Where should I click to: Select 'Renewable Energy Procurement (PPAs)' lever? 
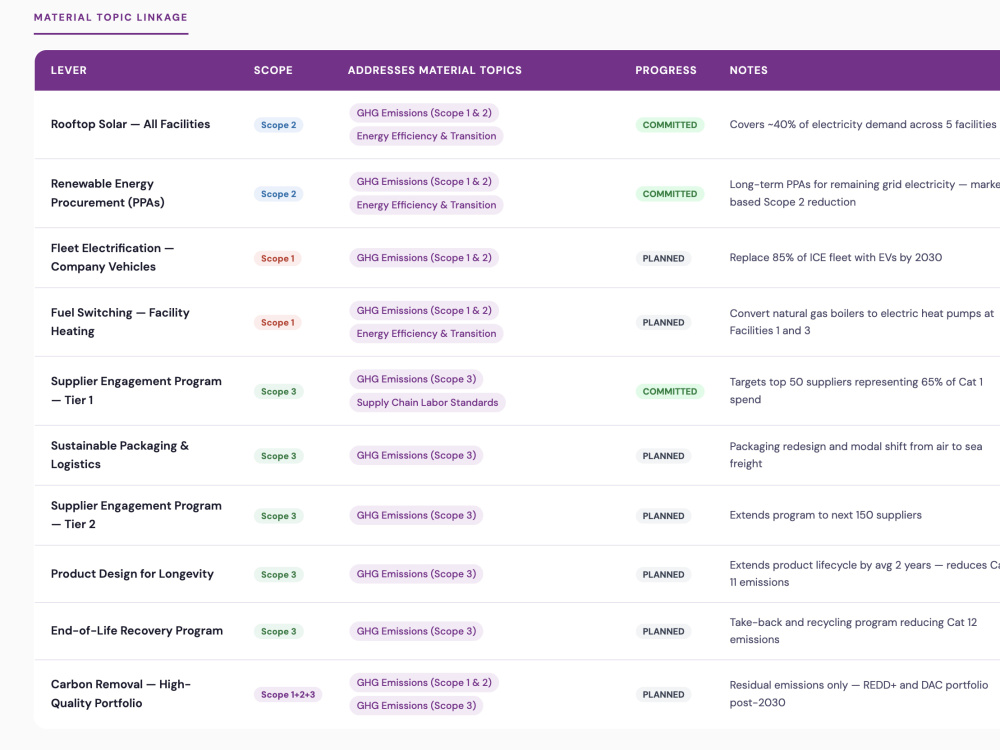click(108, 193)
